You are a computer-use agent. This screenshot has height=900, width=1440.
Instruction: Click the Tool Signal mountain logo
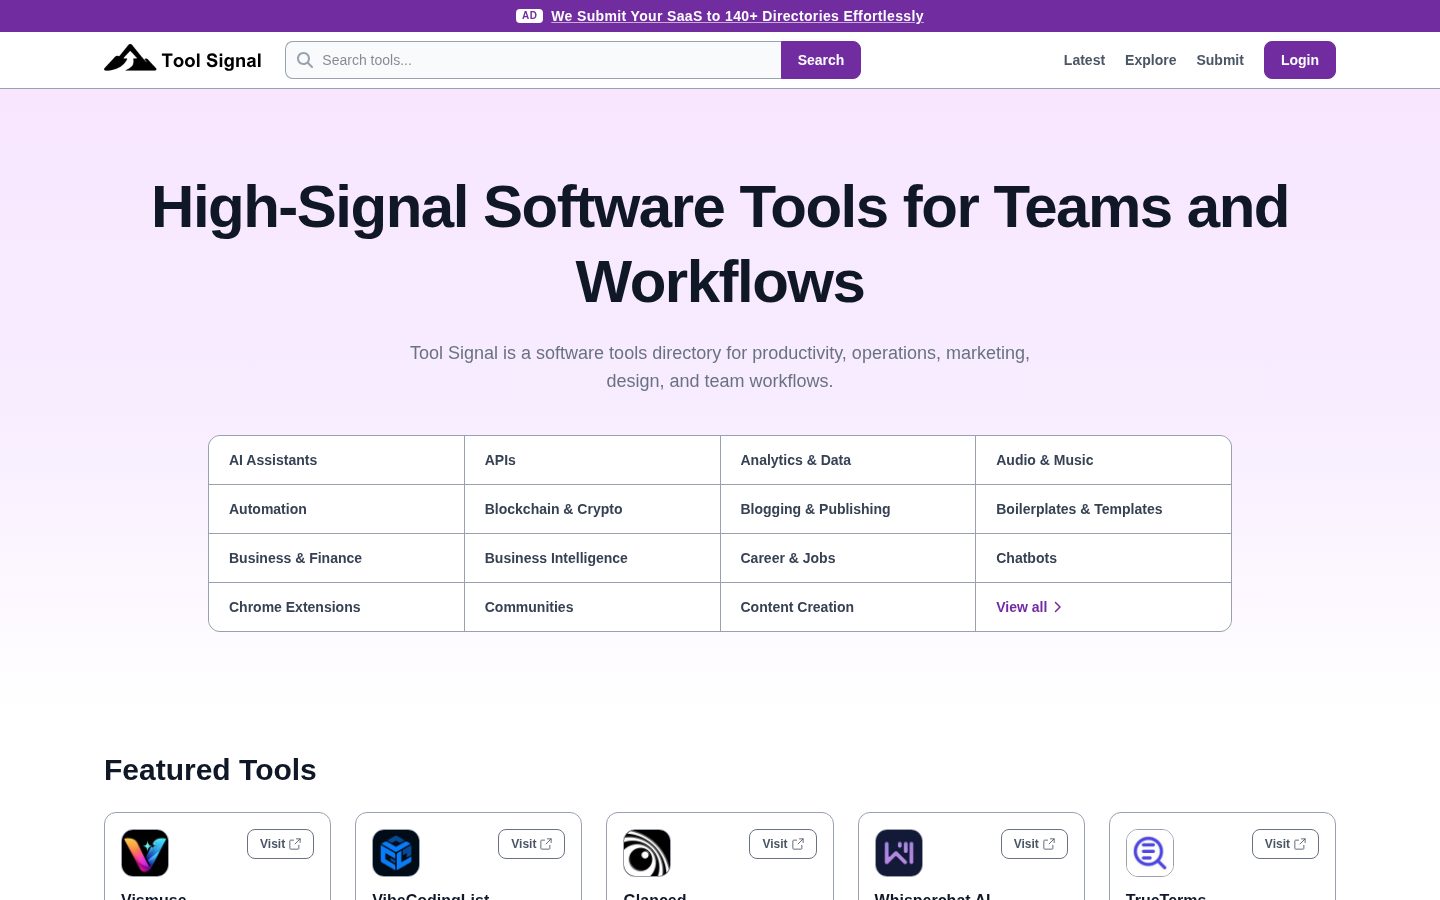pos(130,58)
